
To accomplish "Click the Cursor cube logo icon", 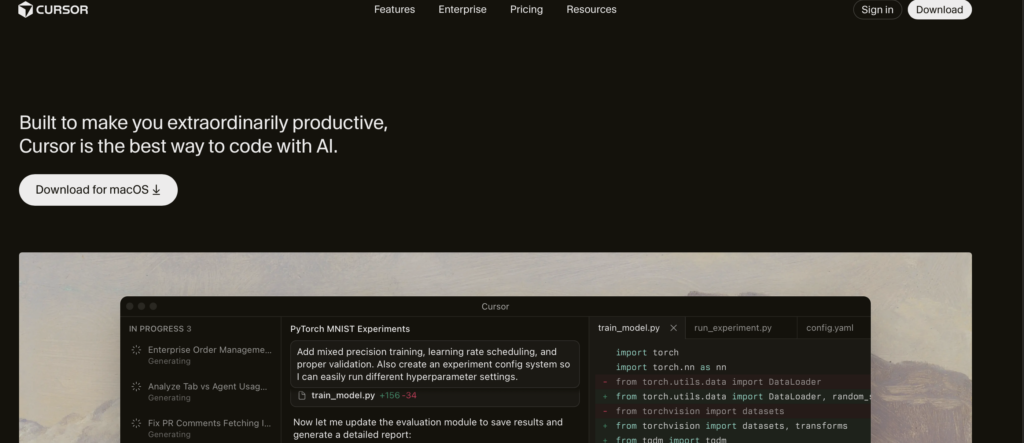I will [x=26, y=10].
